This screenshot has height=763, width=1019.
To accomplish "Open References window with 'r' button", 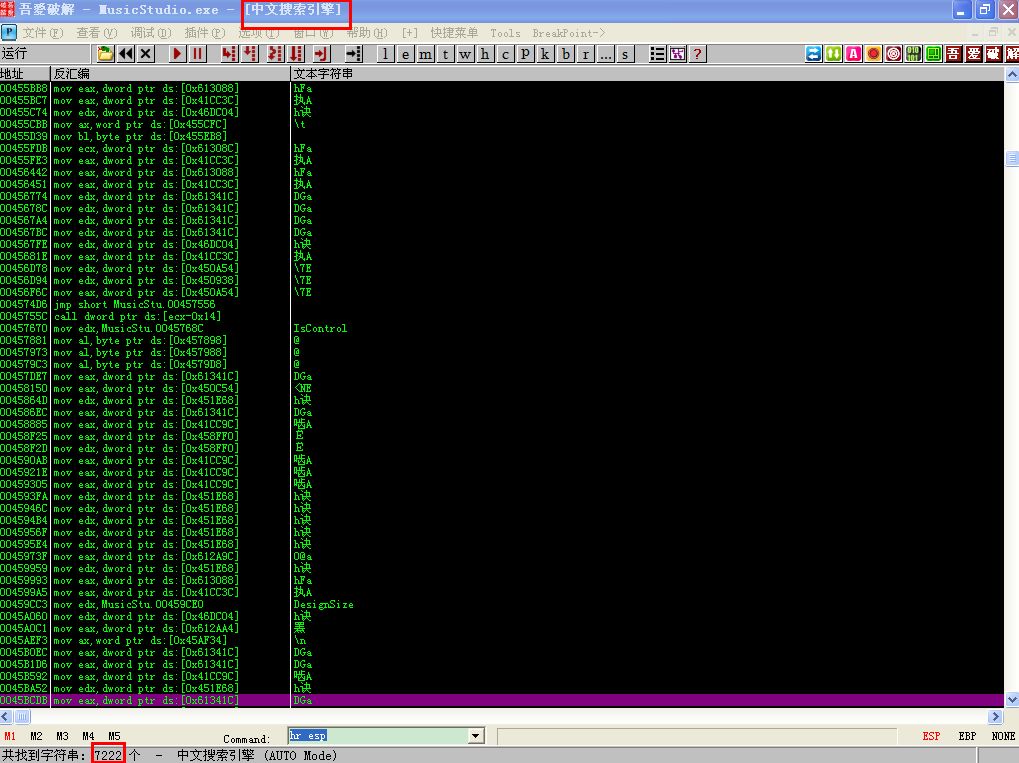I will pos(586,54).
